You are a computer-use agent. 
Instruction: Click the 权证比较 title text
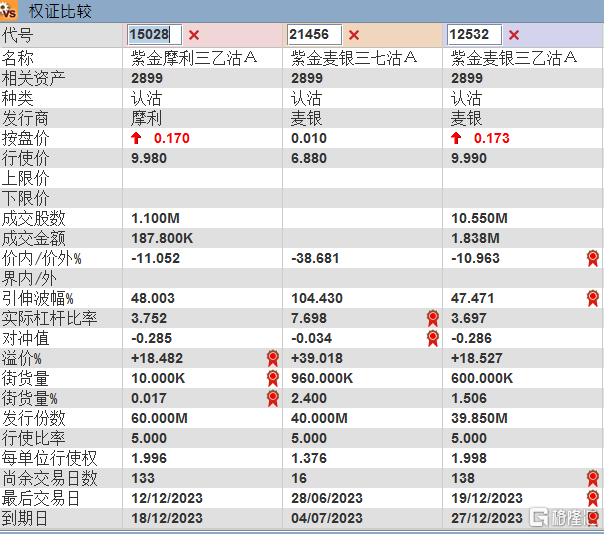(x=60, y=11)
